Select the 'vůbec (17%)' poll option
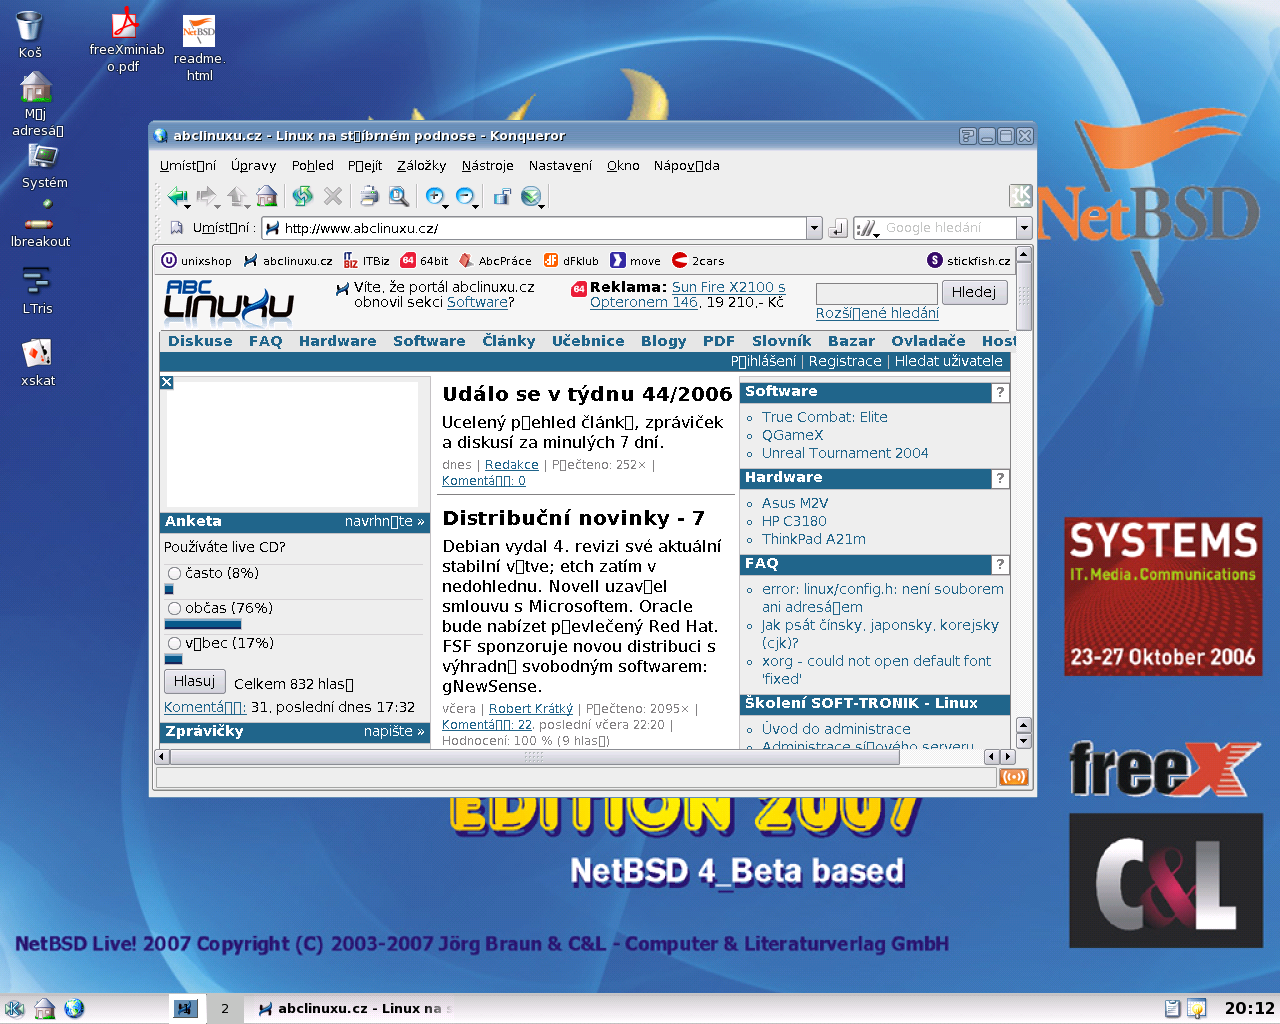Image resolution: width=1280 pixels, height=1024 pixels. click(174, 643)
